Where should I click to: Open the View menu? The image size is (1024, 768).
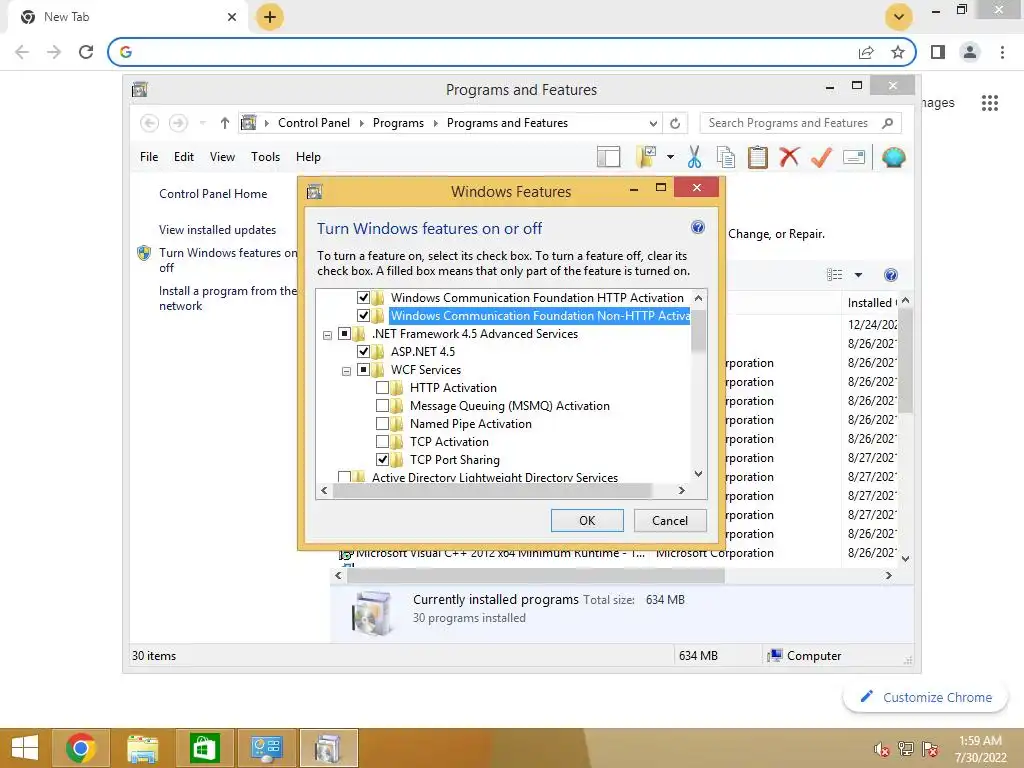222,157
